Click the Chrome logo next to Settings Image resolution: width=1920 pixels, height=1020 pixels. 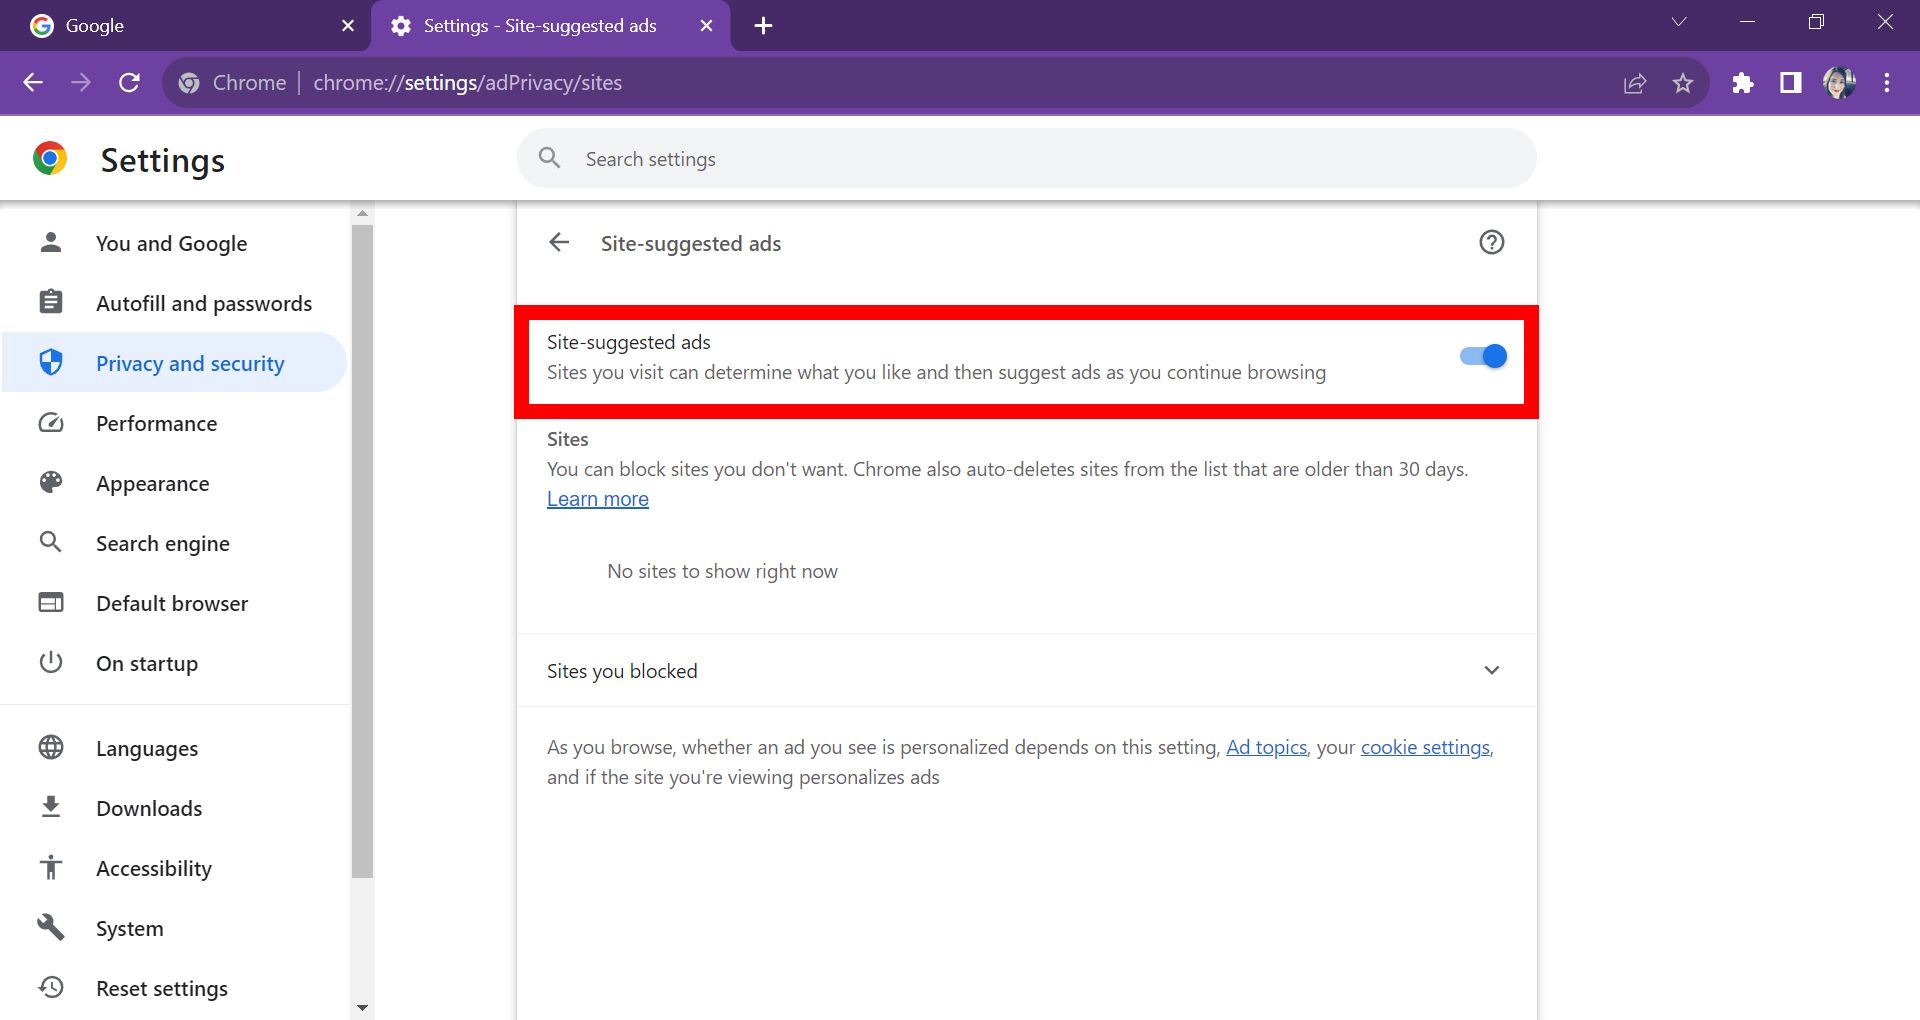coord(50,159)
